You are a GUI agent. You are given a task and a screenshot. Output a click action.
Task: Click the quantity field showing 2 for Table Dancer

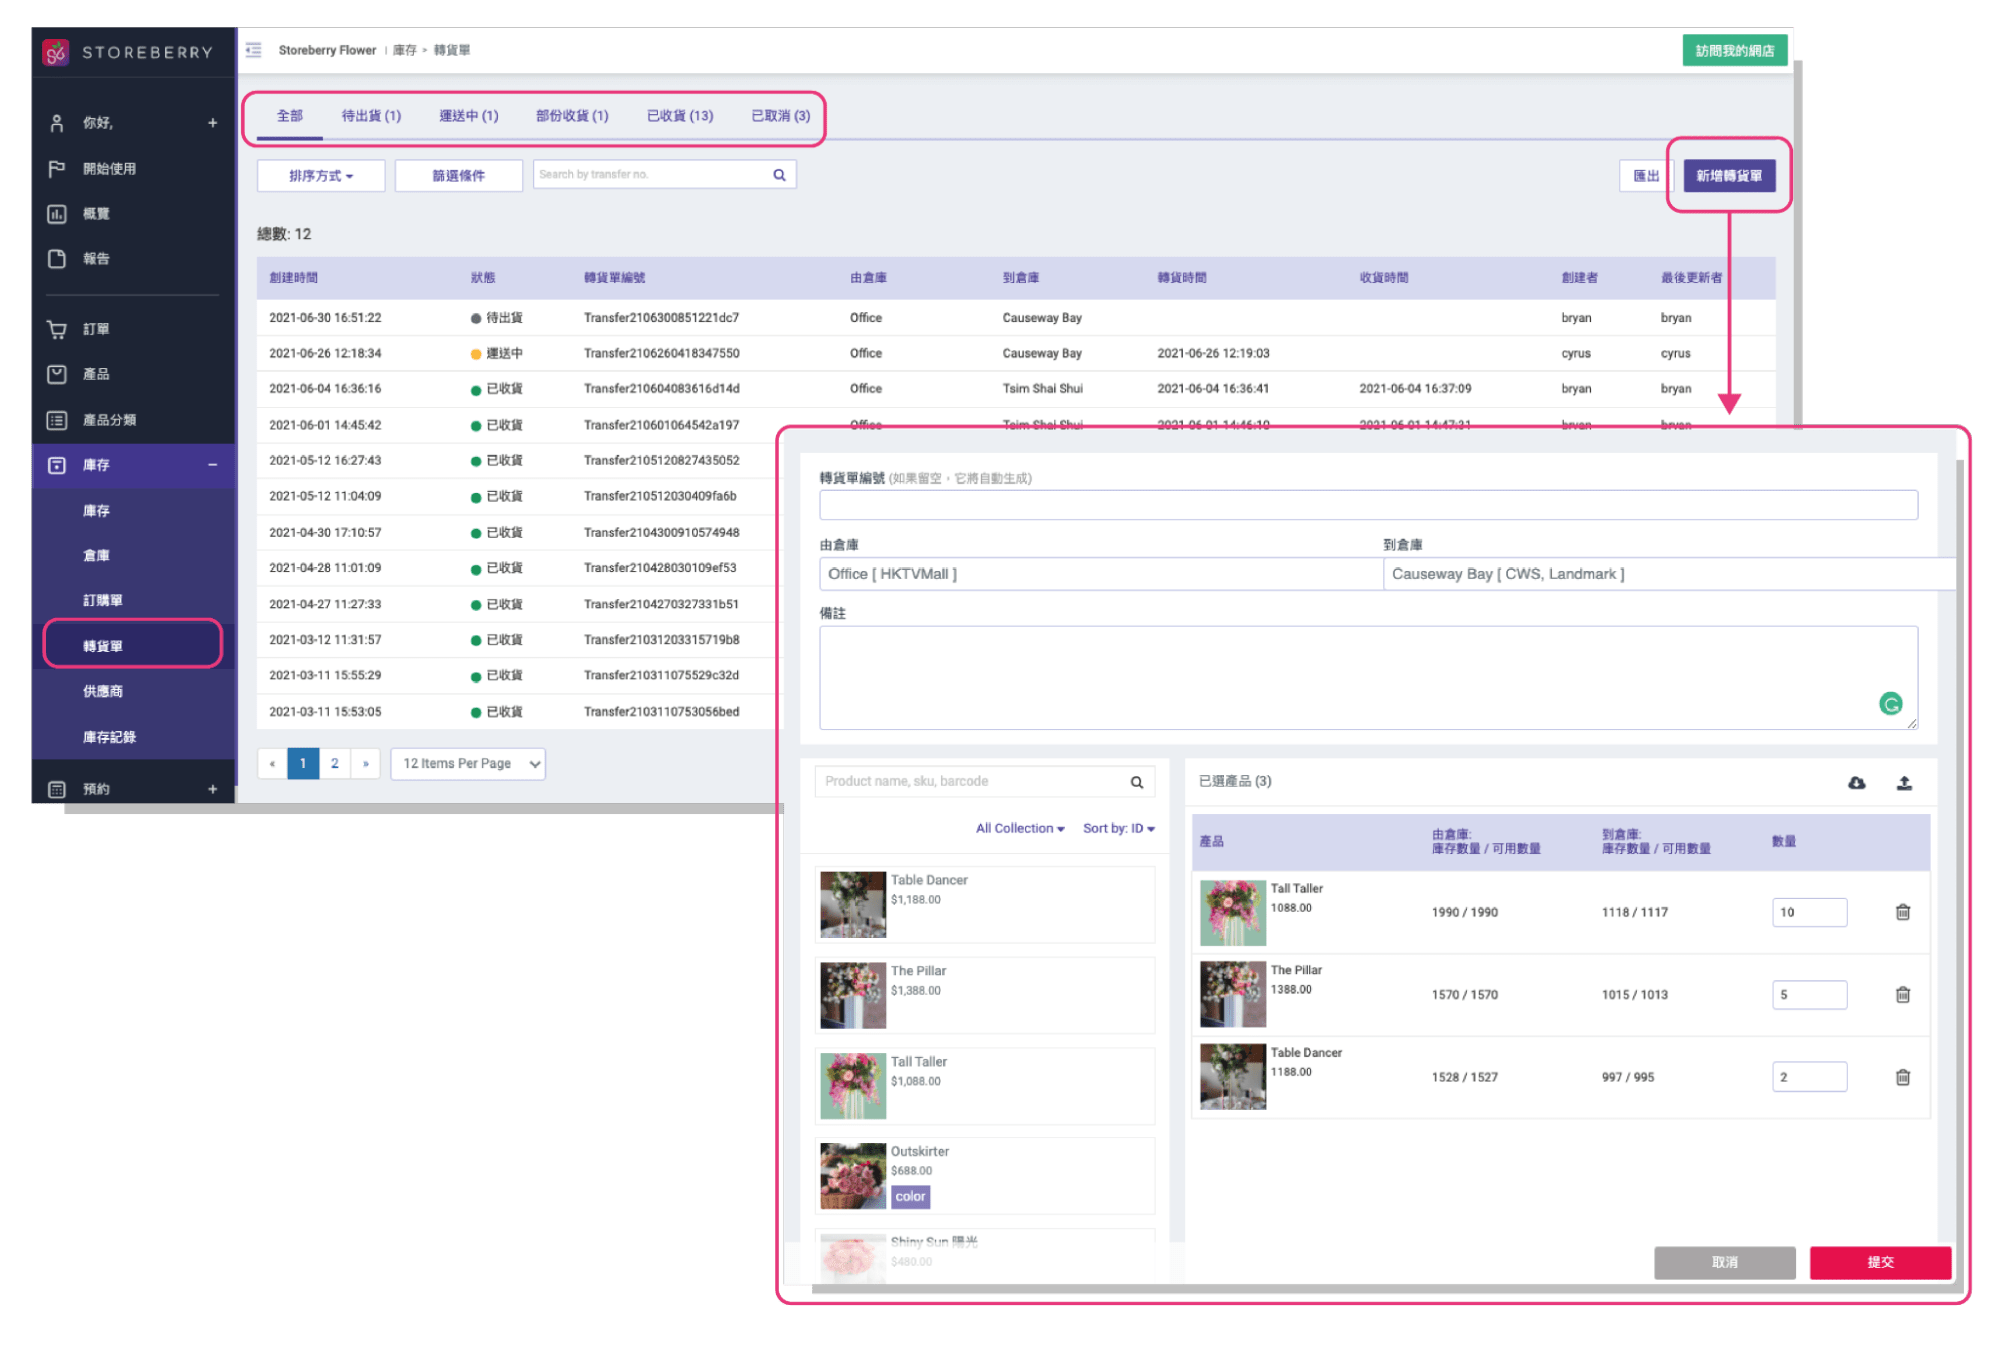click(1809, 1077)
